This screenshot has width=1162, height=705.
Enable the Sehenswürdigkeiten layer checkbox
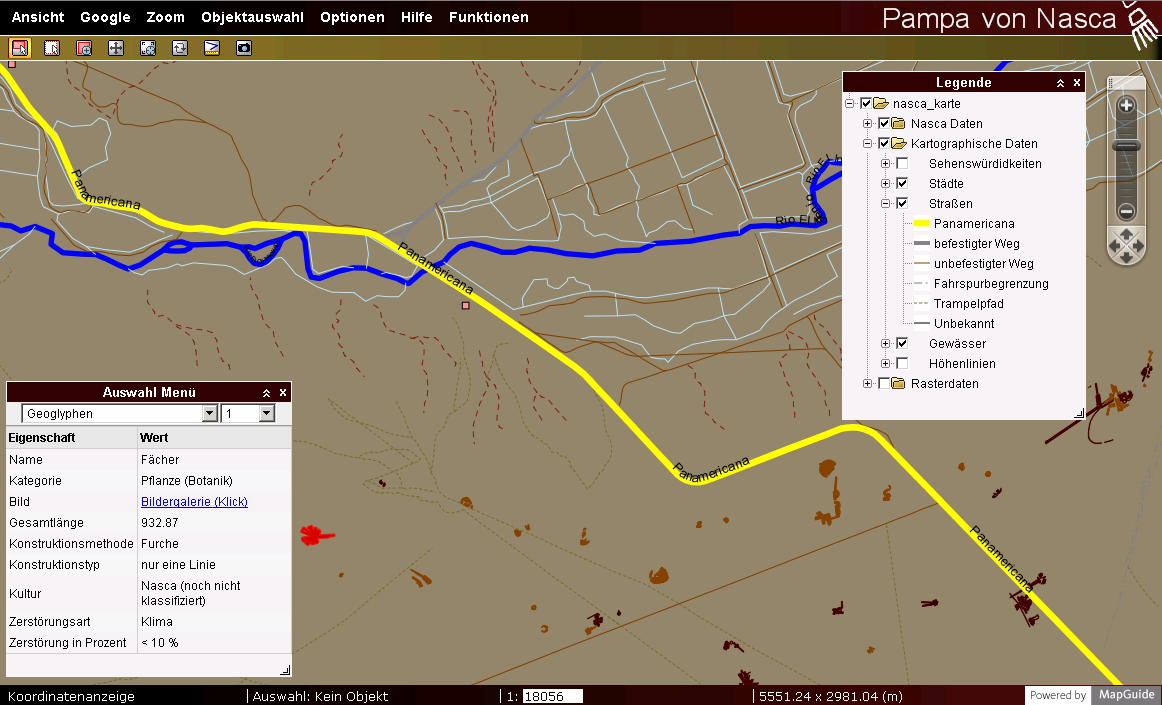pos(902,164)
